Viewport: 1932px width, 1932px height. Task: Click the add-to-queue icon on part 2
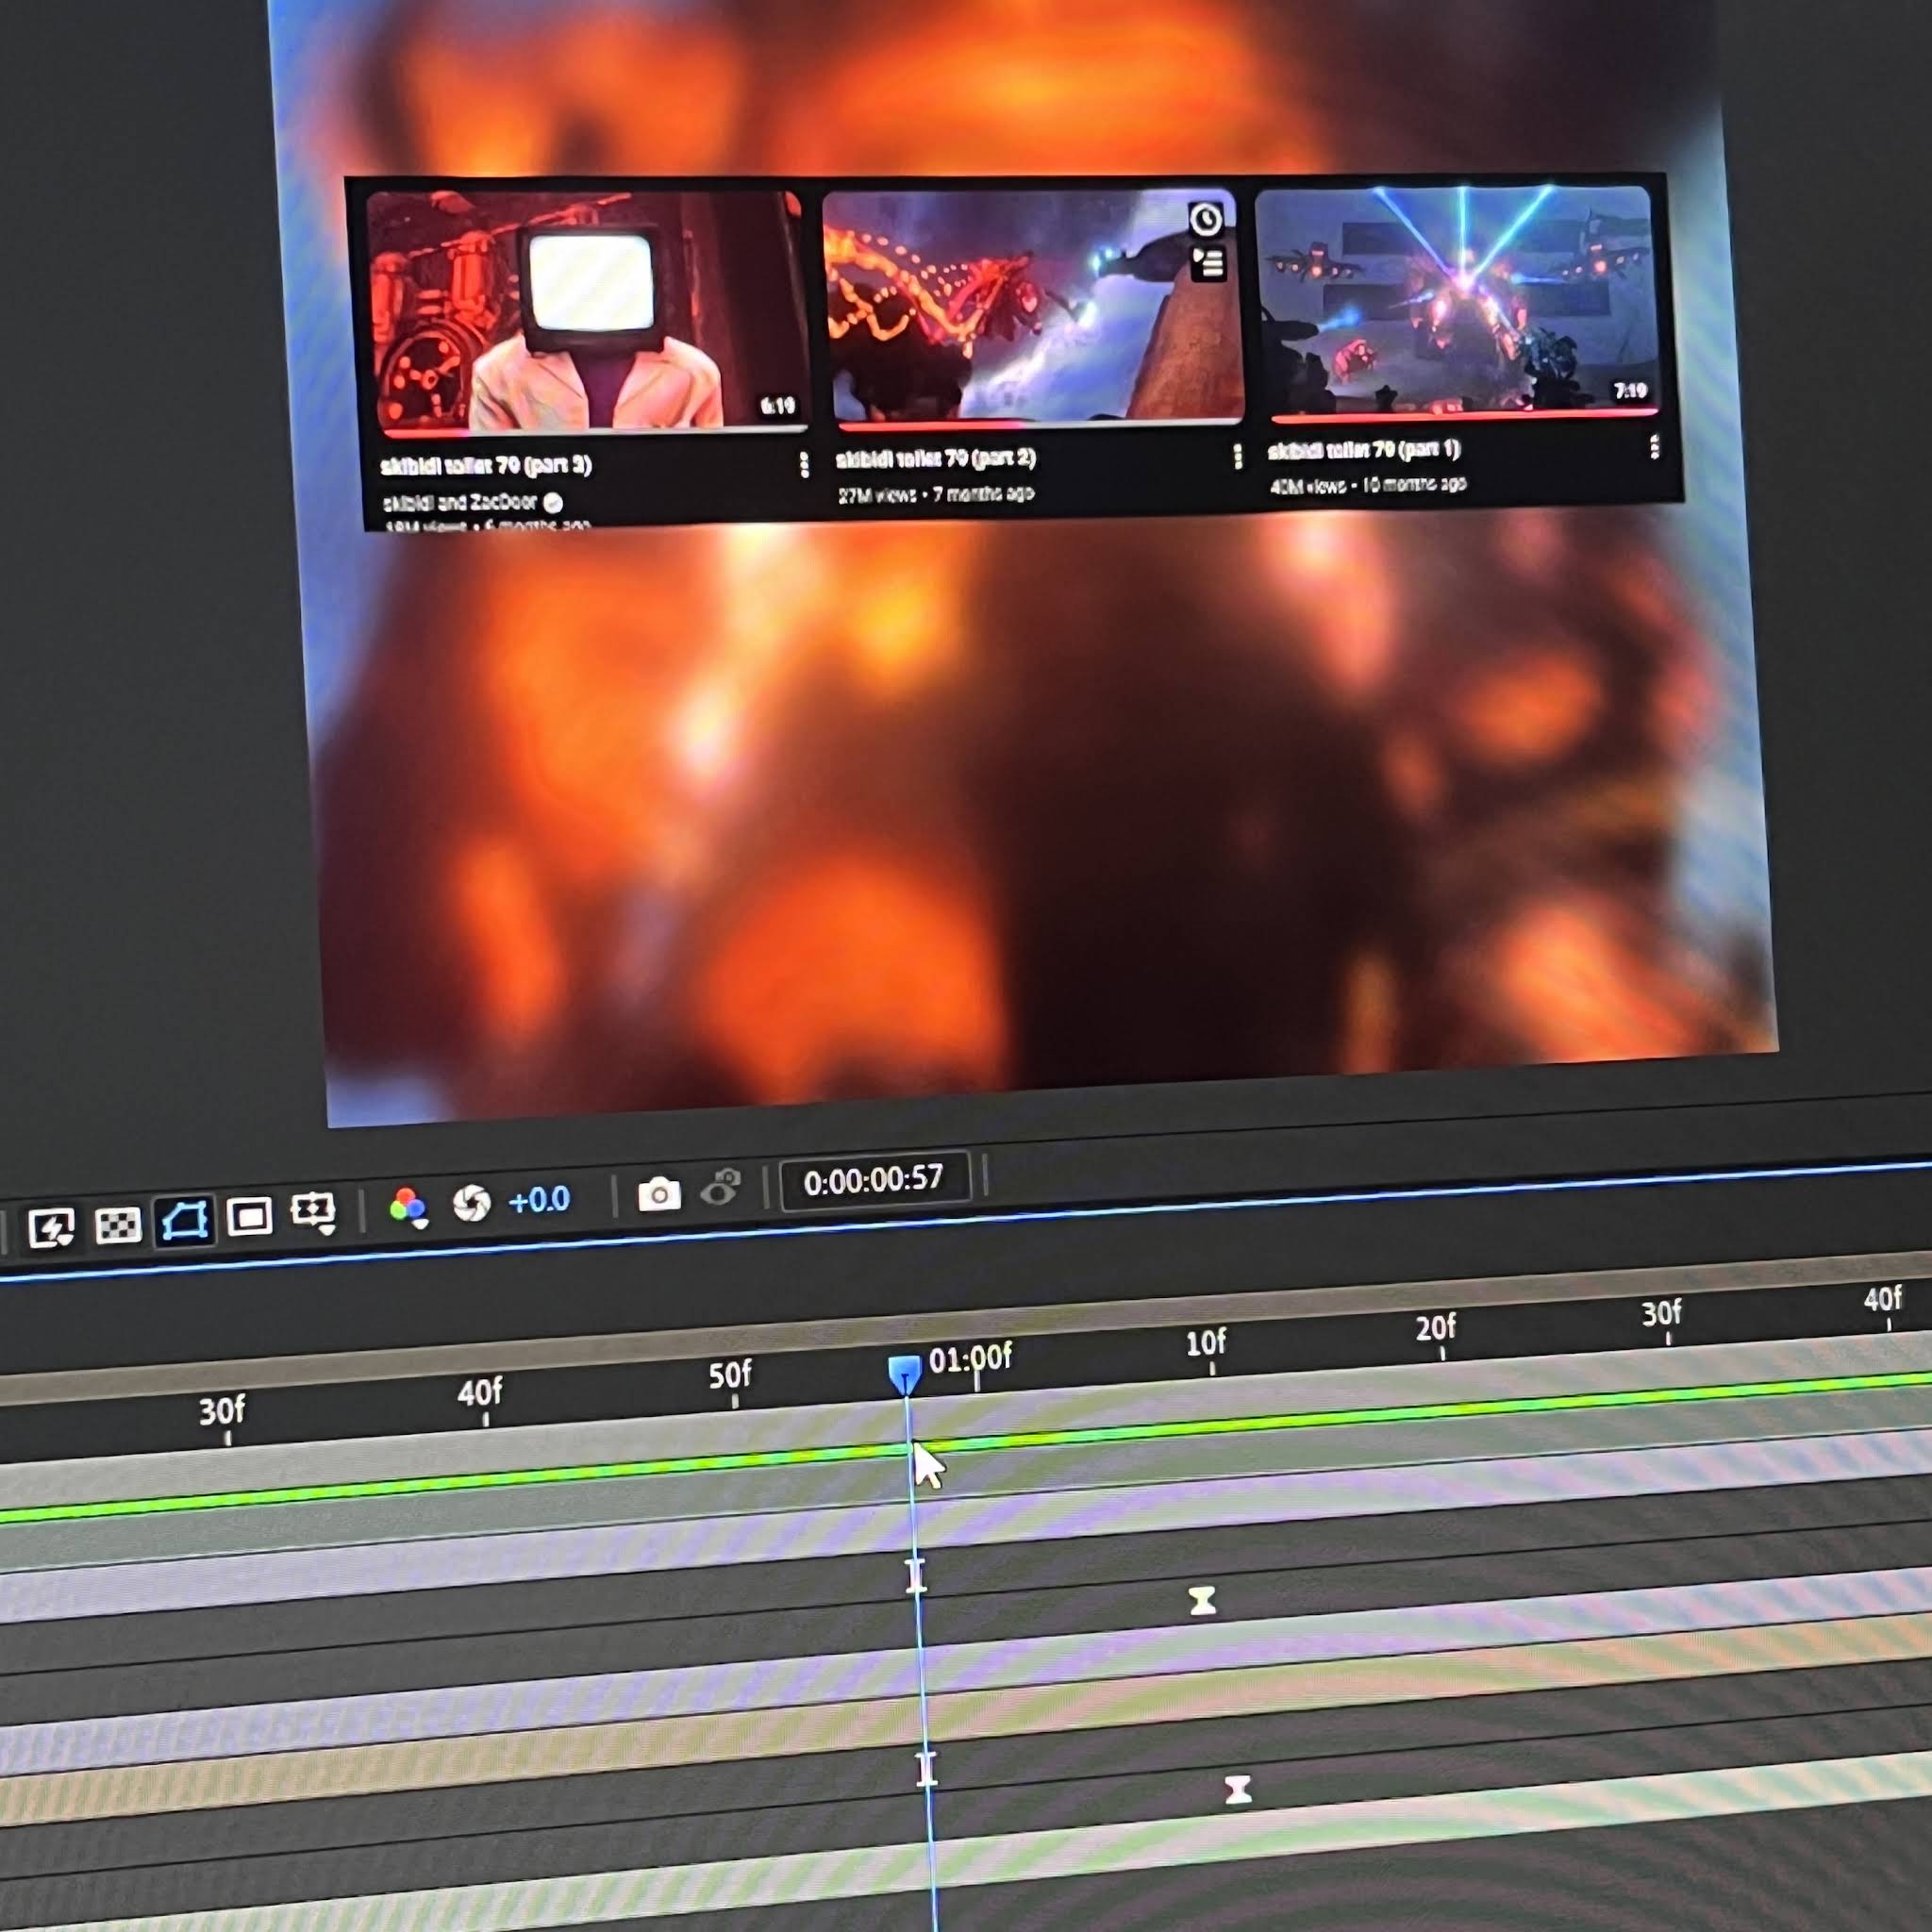1209,264
